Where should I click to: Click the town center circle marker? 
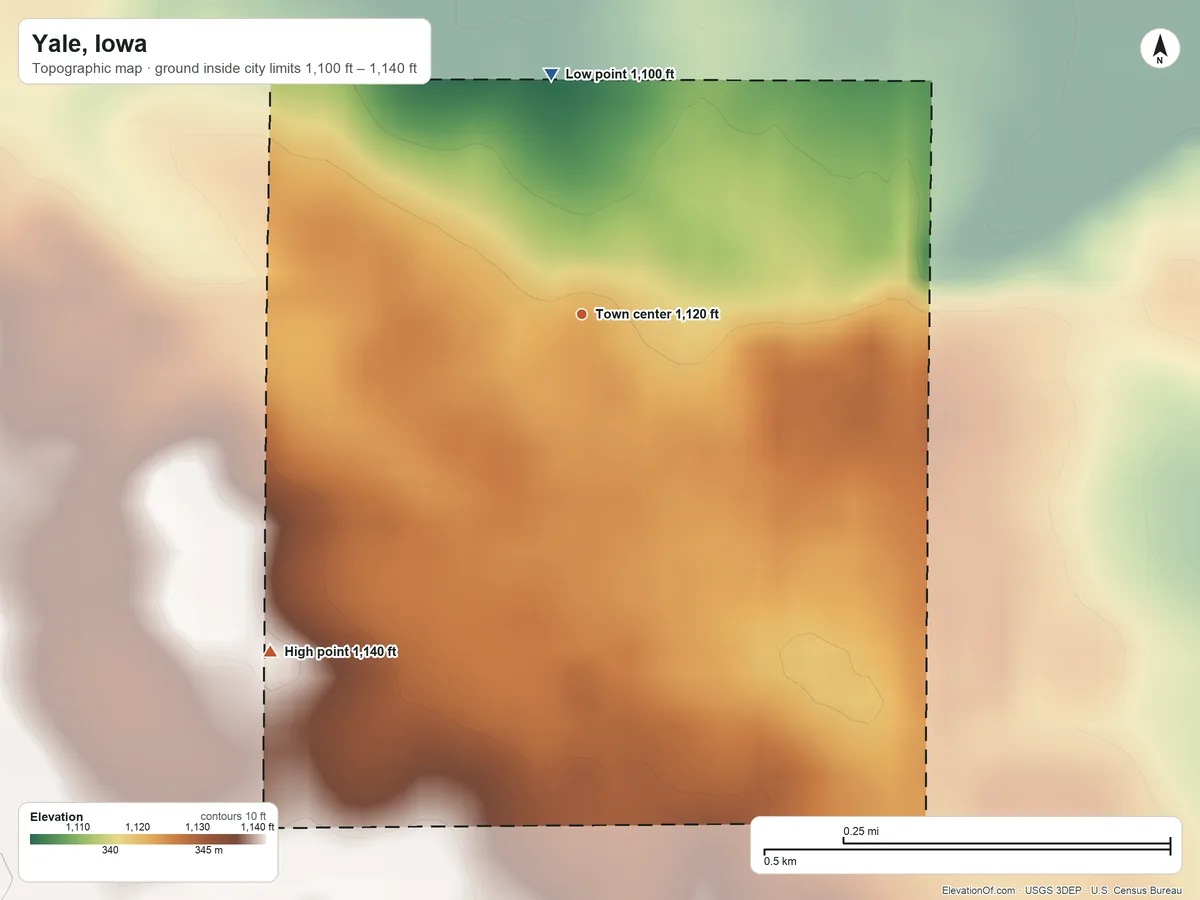click(x=581, y=314)
